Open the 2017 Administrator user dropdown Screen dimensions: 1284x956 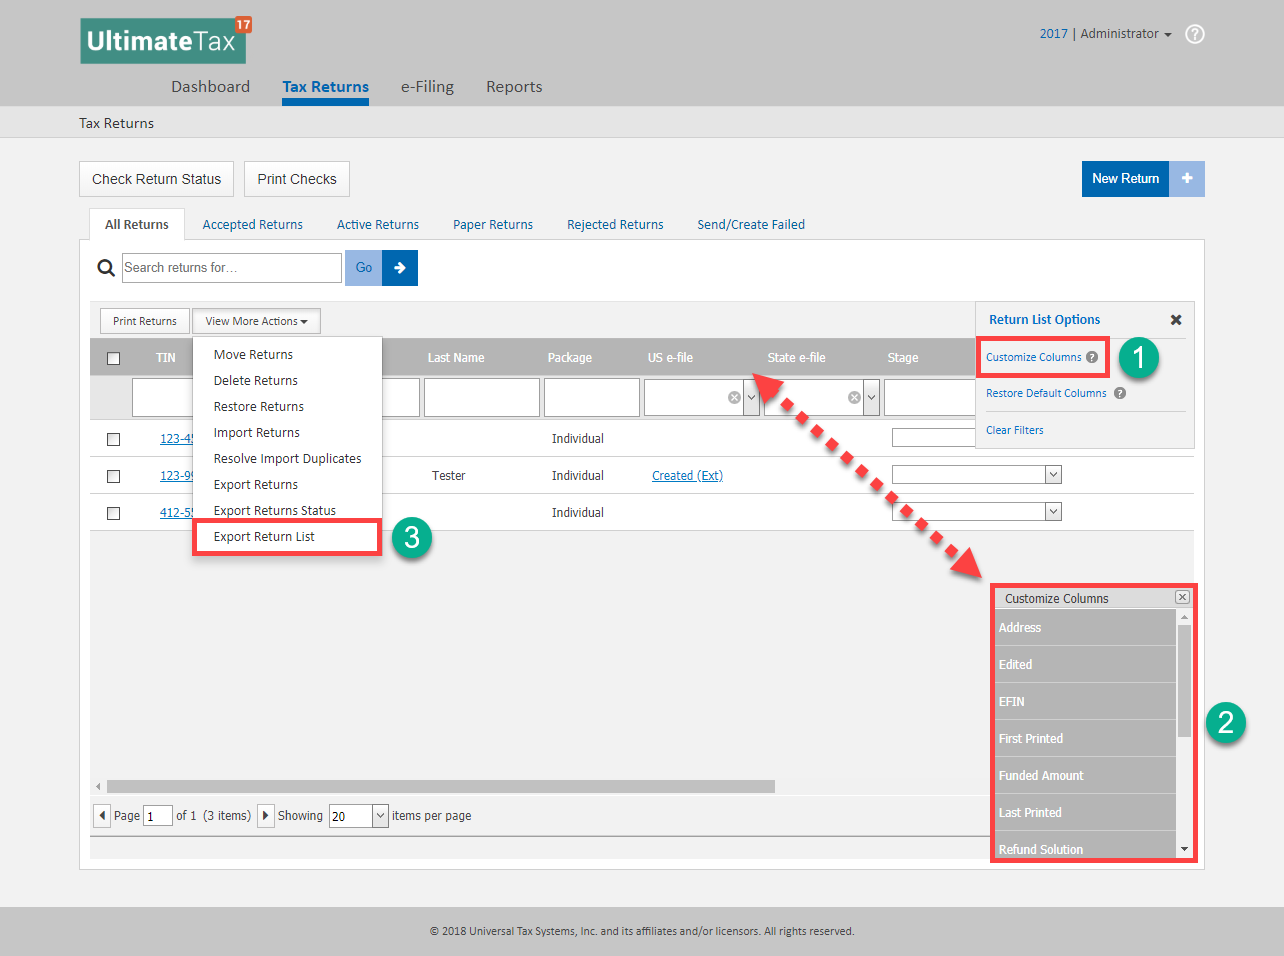click(x=1105, y=34)
